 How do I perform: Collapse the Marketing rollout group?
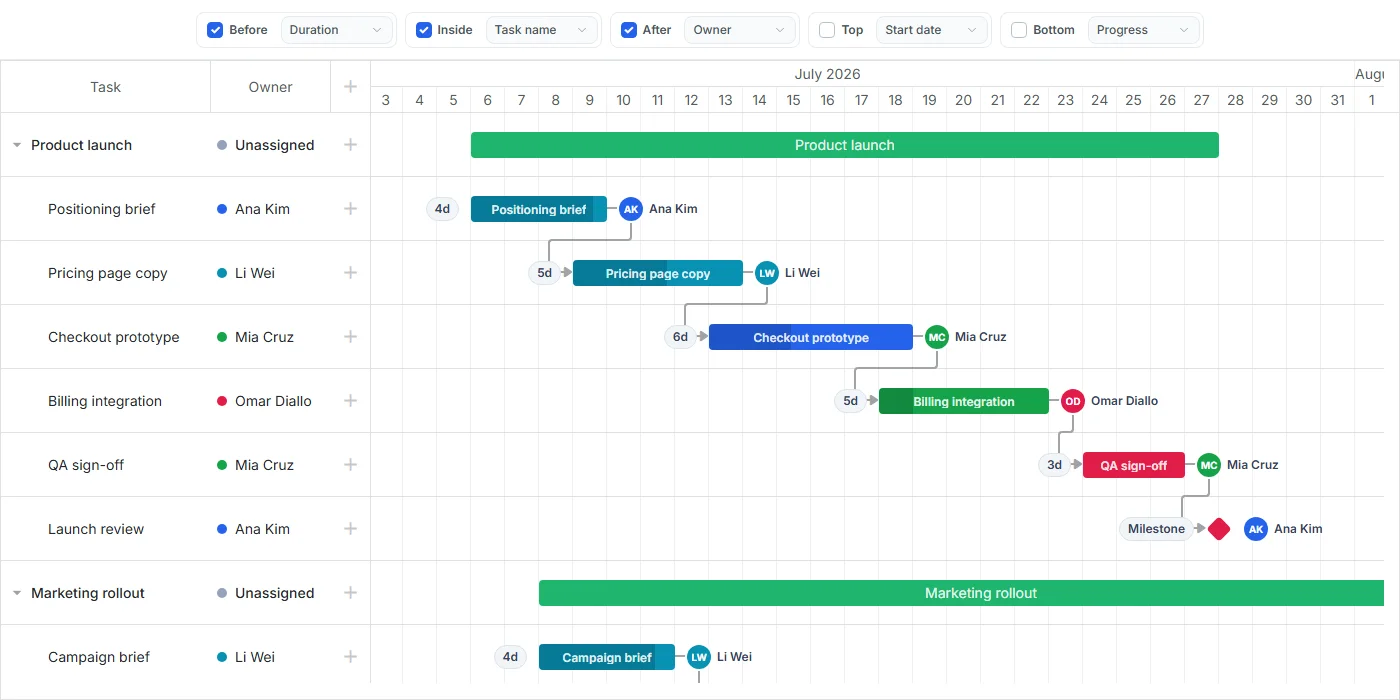click(17, 593)
